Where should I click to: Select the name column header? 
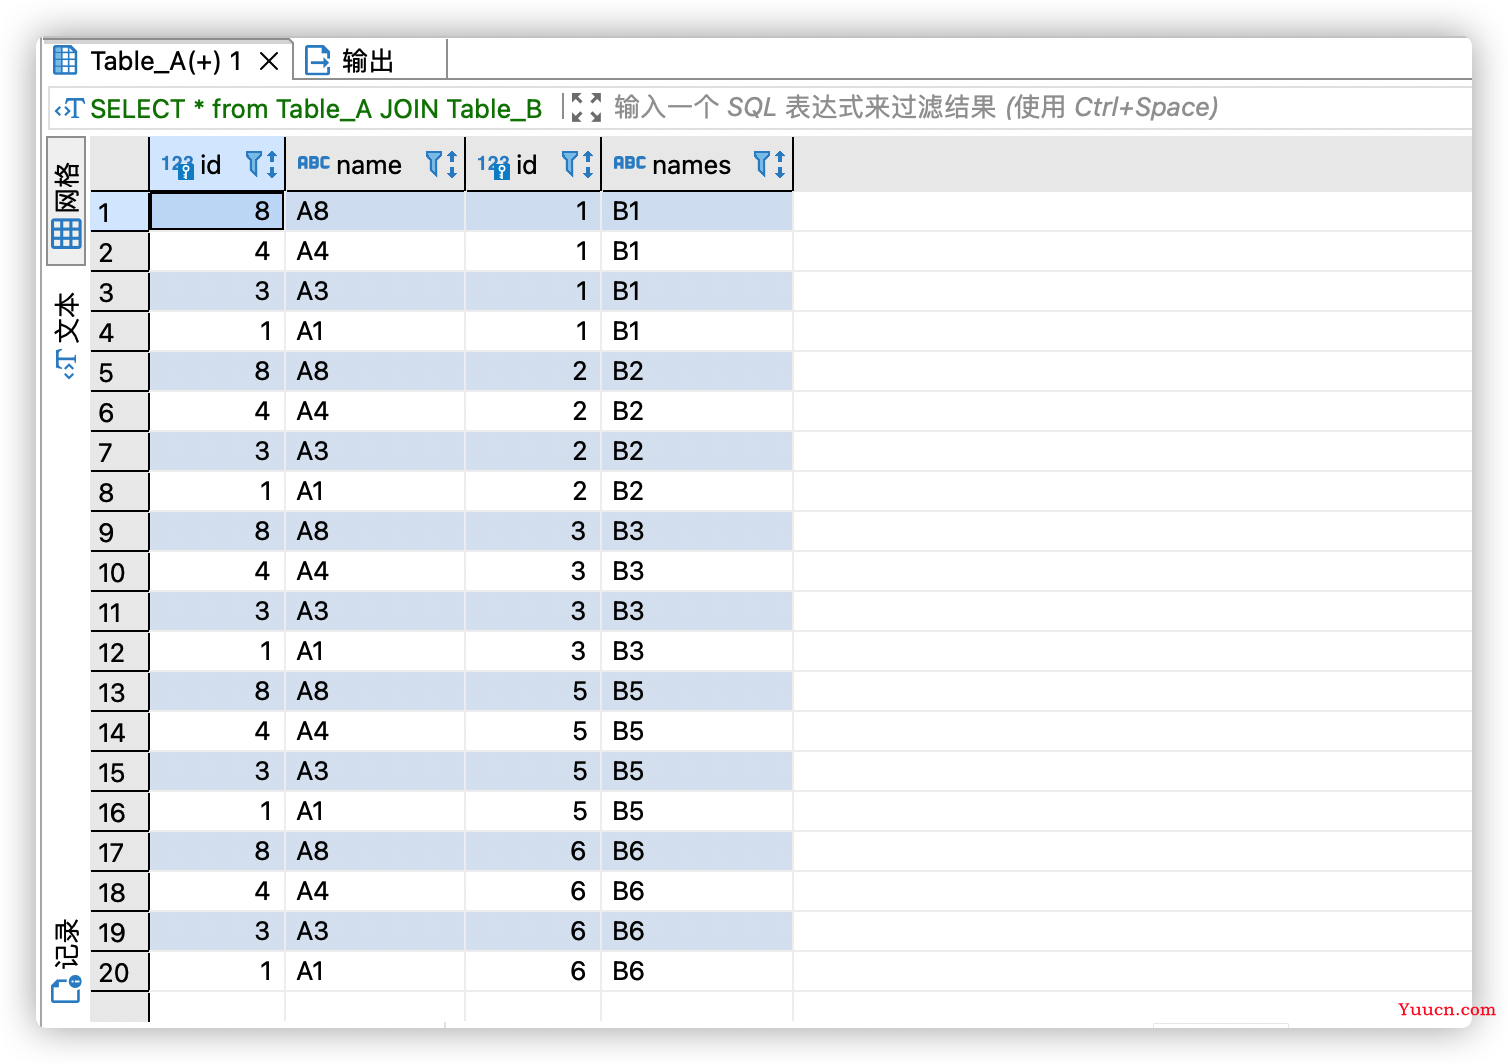375,164
